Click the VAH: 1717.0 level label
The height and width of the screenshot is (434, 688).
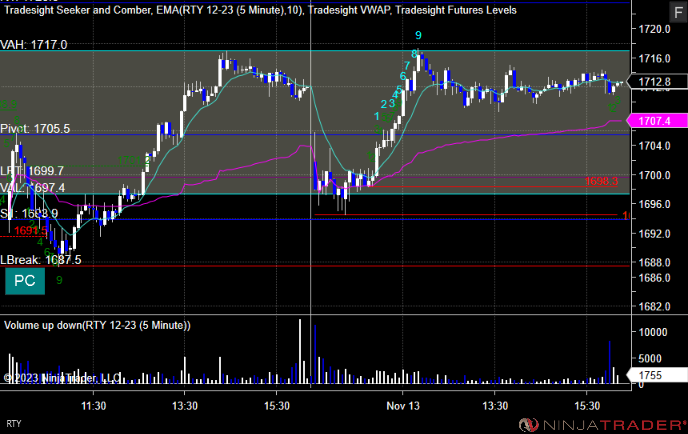tap(34, 45)
